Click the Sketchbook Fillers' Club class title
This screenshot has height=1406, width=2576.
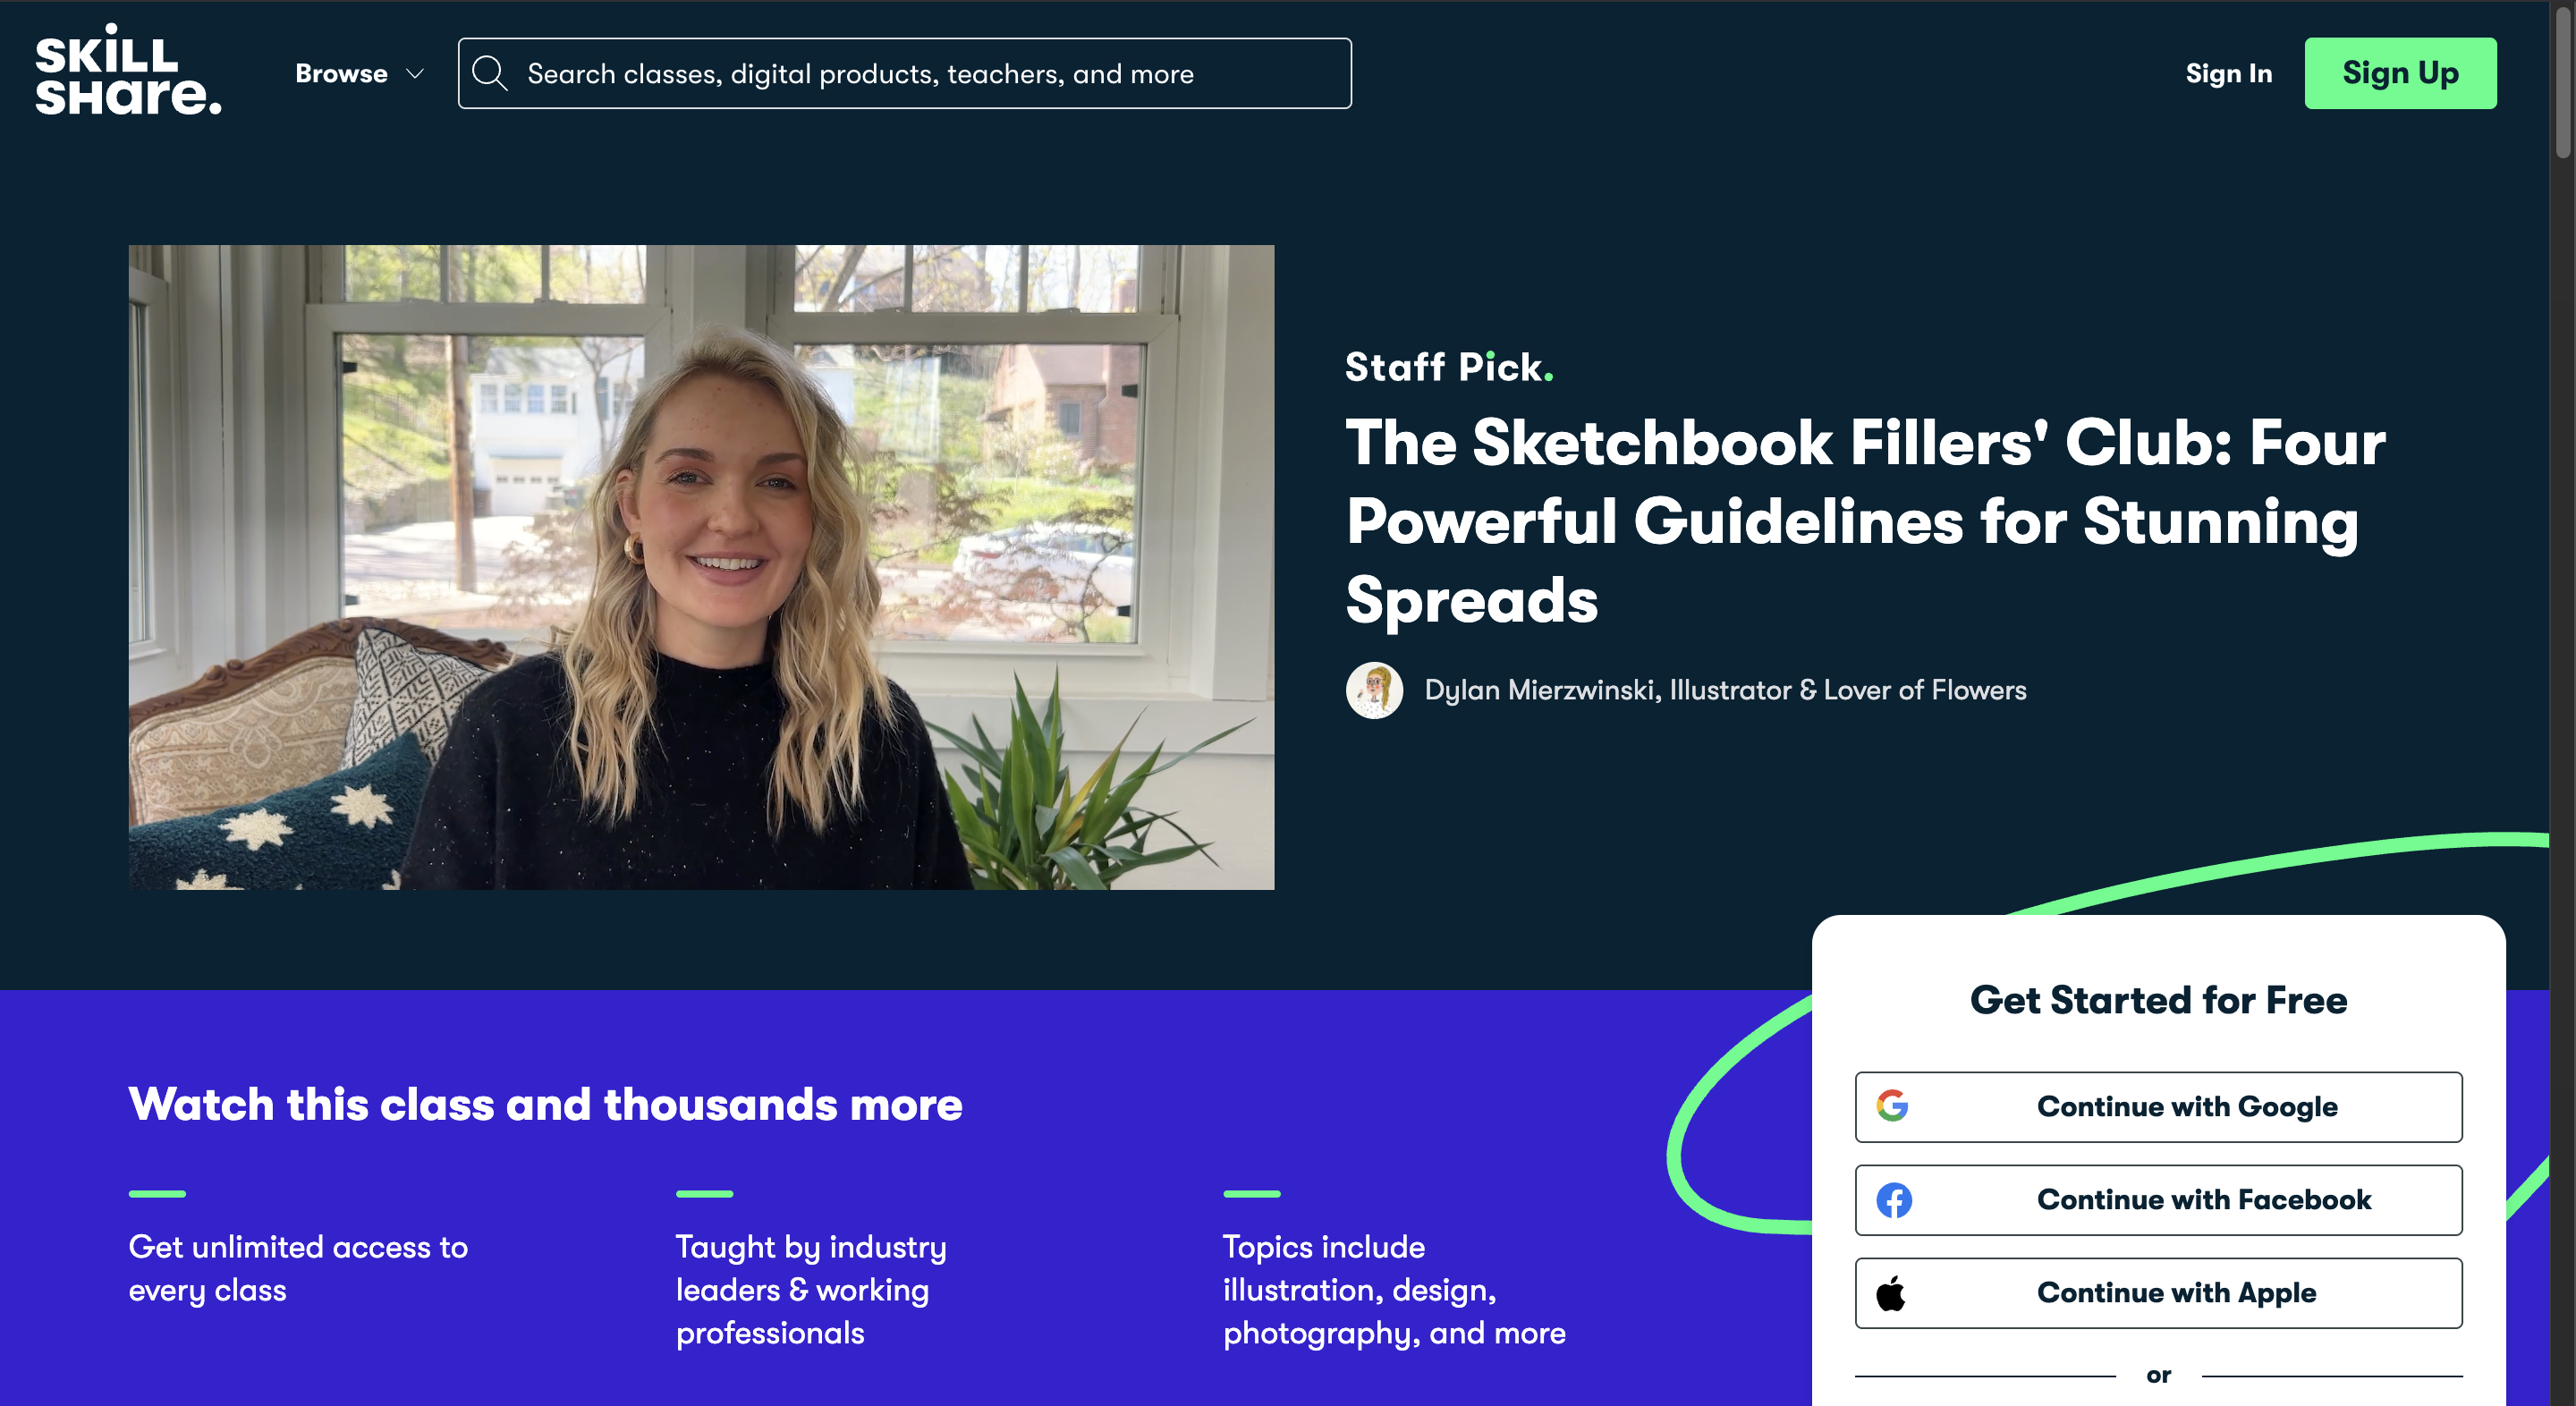tap(1865, 521)
